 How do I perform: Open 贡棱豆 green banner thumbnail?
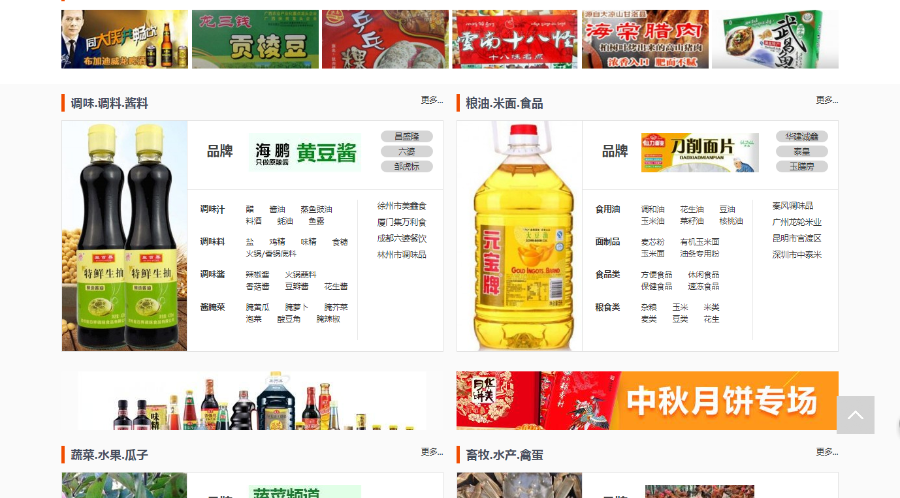pos(255,39)
